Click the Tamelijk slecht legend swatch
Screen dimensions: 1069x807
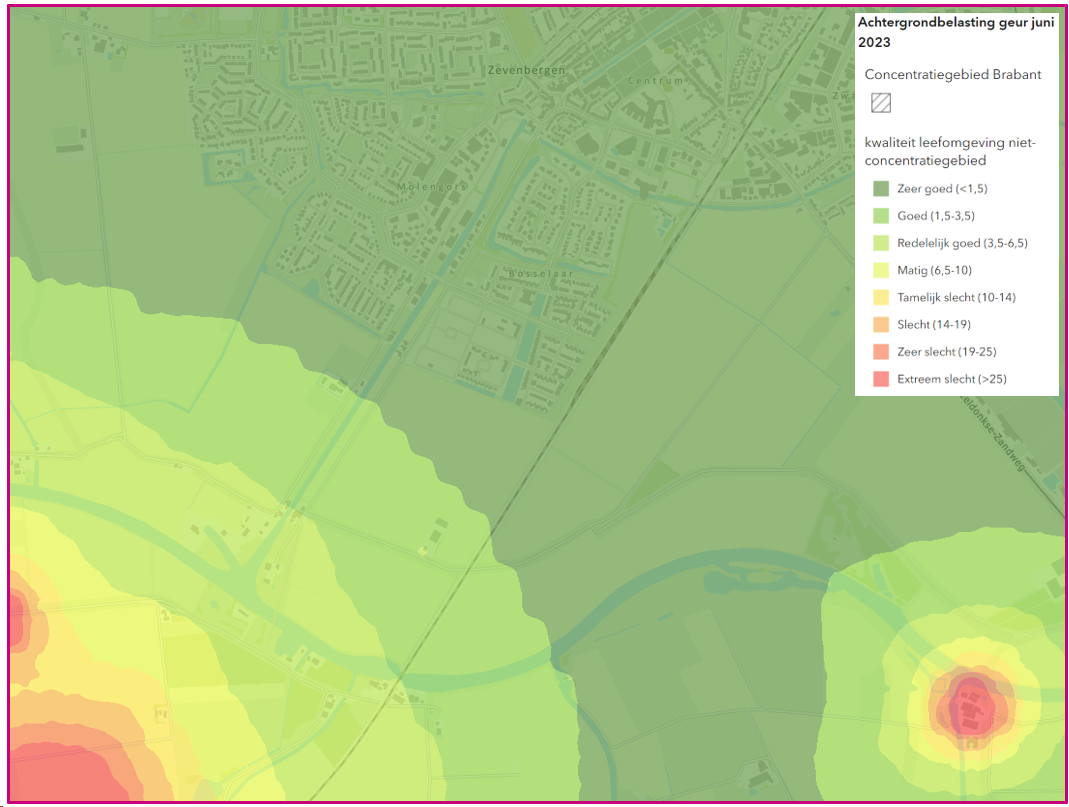click(881, 298)
